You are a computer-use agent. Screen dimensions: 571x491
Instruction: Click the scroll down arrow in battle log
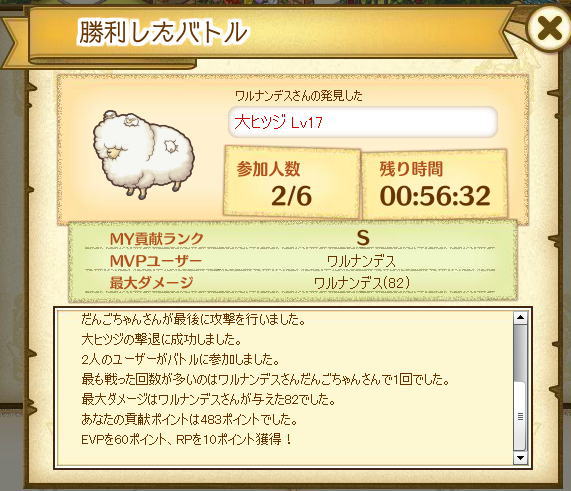click(520, 457)
